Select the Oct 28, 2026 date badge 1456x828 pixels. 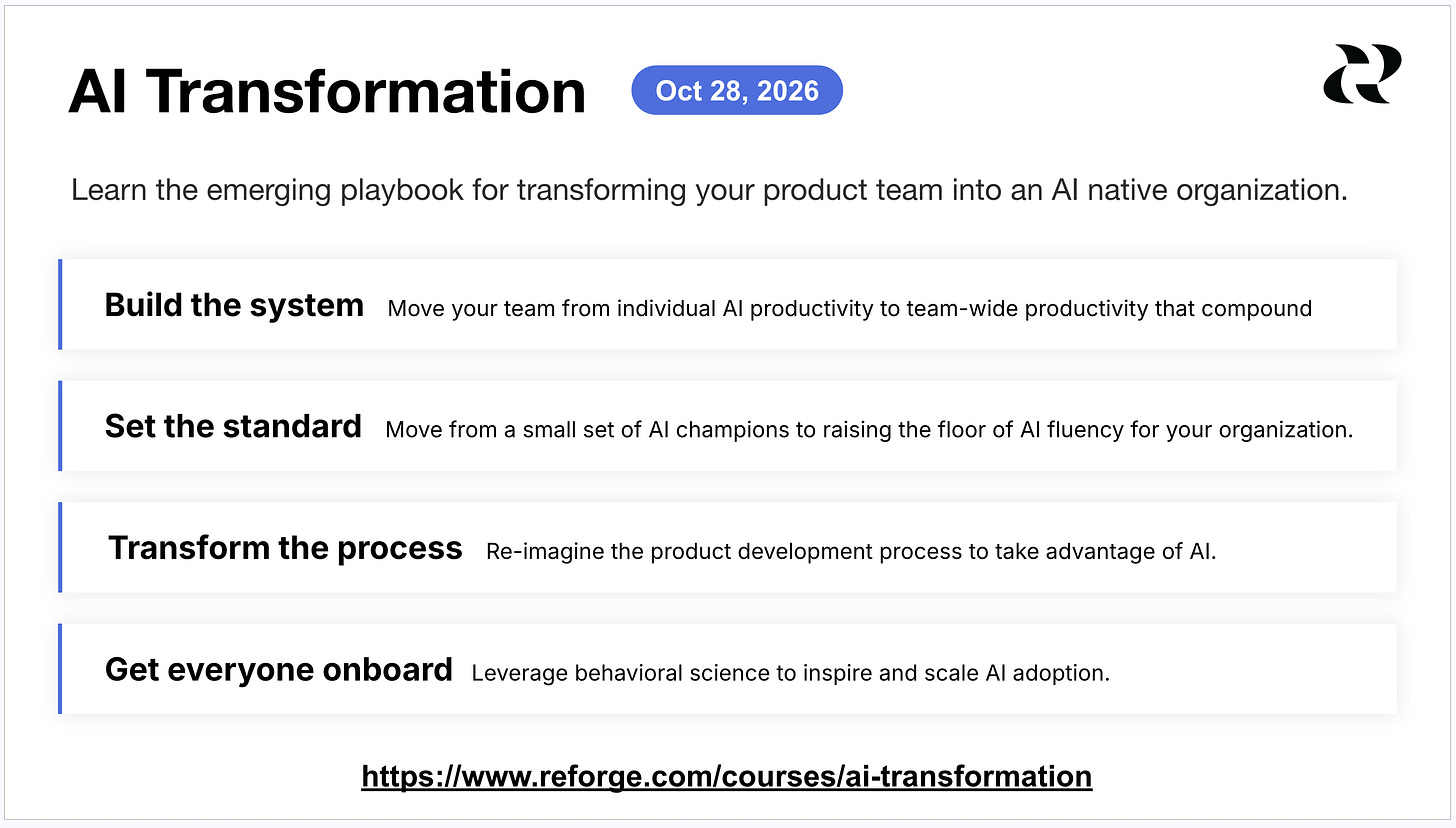click(x=737, y=91)
